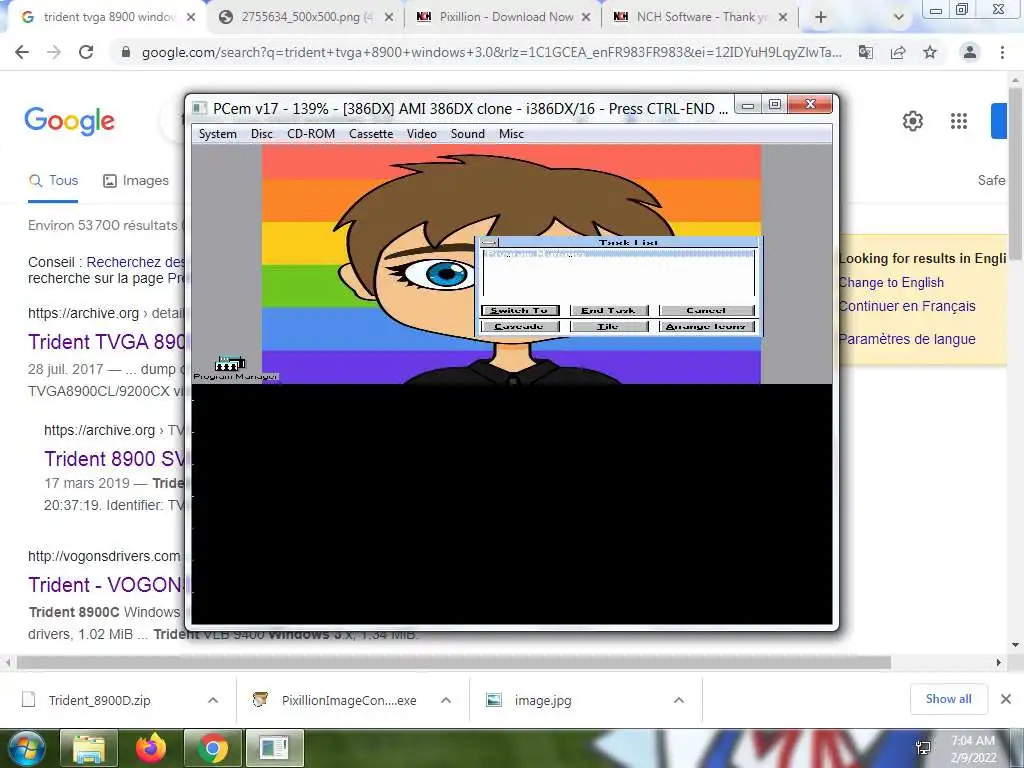
Task: Close the Pixillion Download Now tab
Action: click(x=586, y=18)
